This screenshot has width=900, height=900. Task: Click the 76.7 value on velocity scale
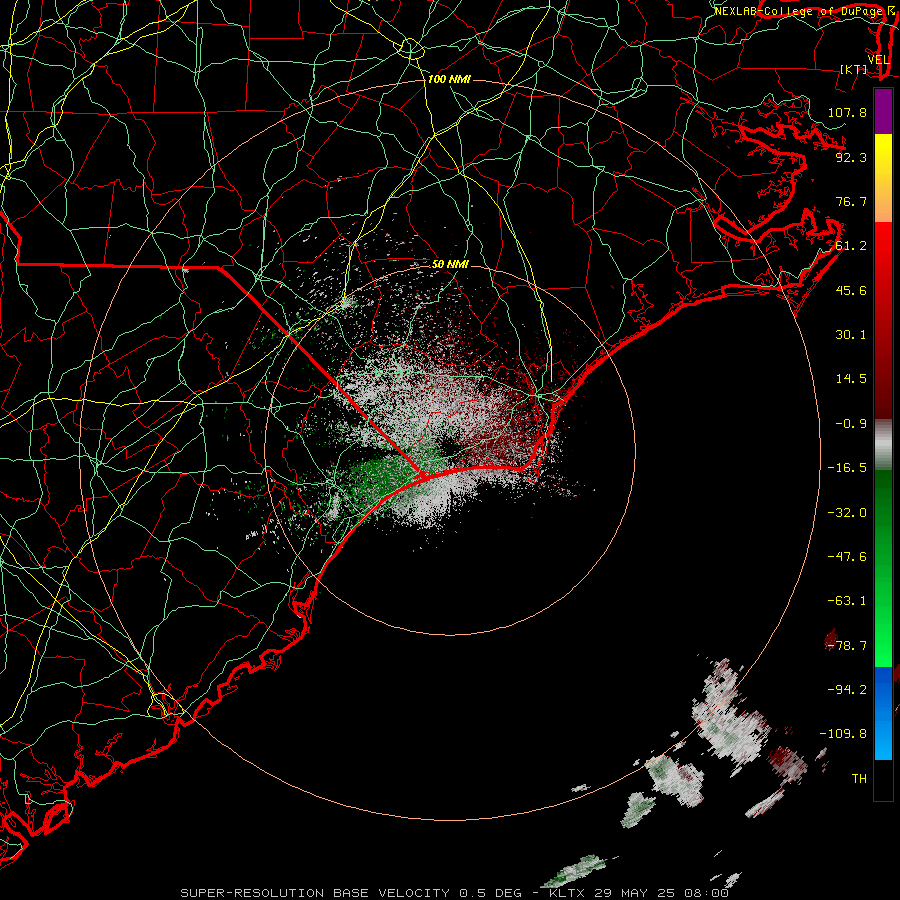click(851, 201)
